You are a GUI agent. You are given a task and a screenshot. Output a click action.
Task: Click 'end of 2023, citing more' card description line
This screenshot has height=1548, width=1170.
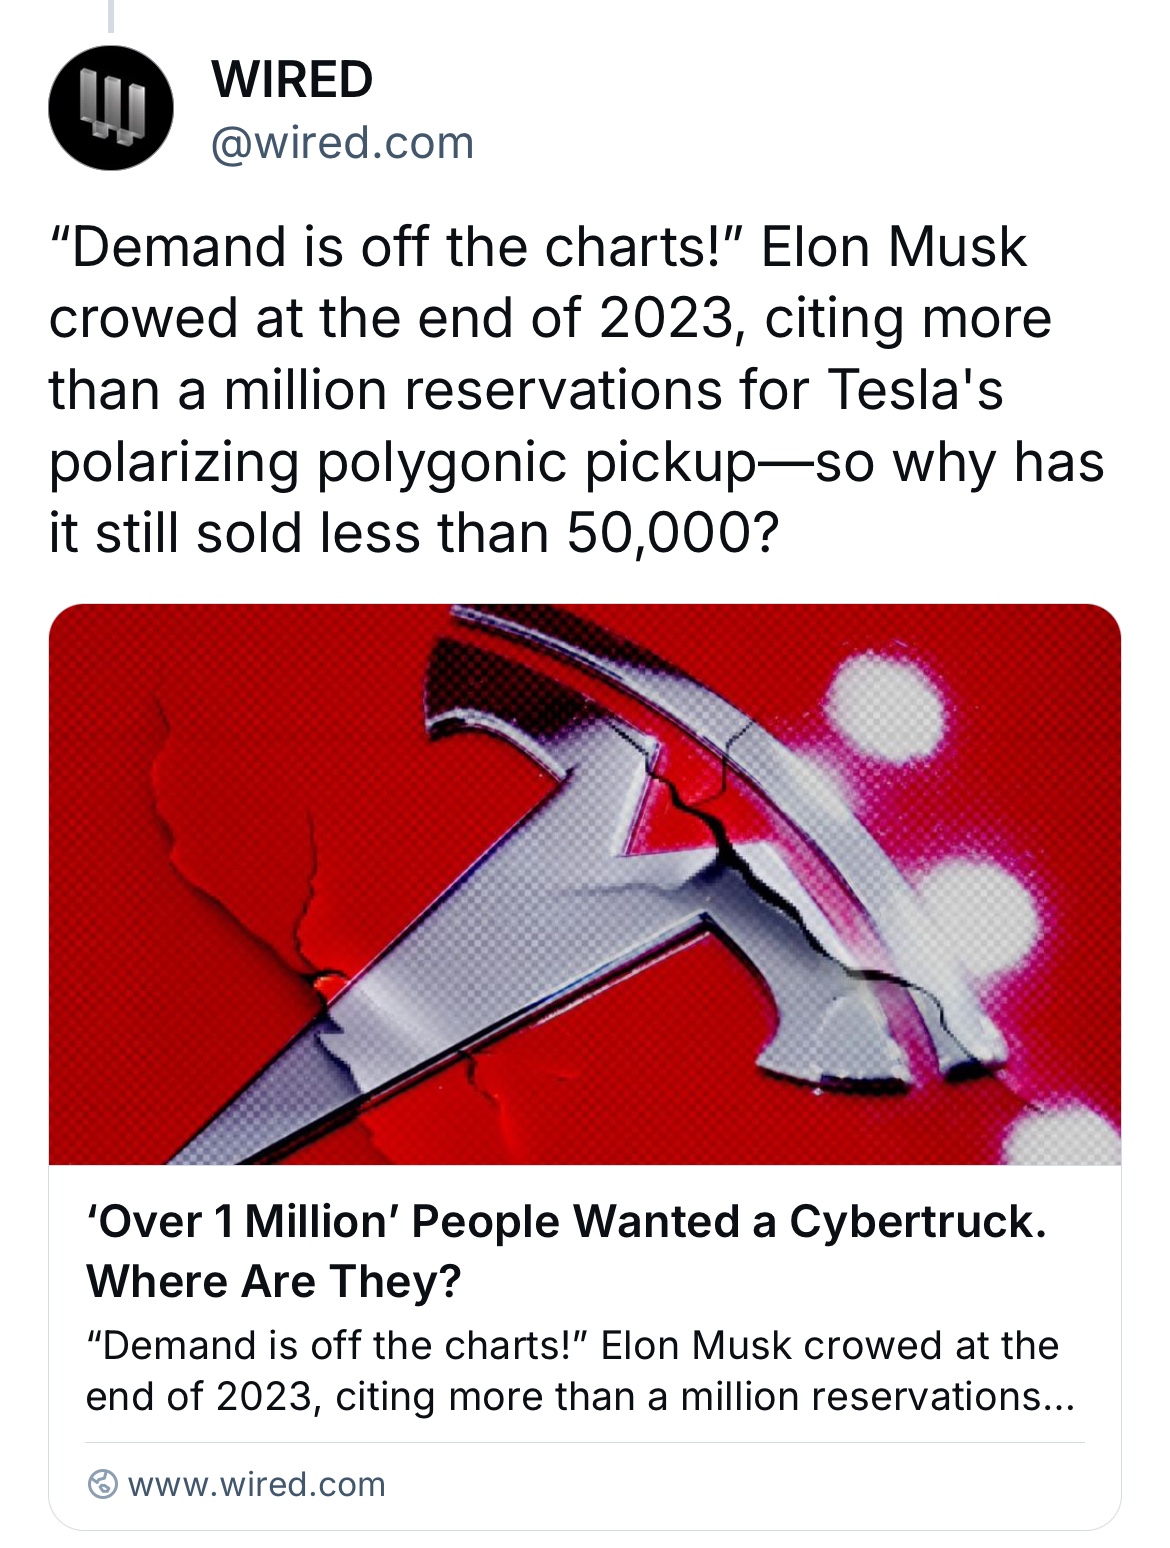(x=578, y=1397)
